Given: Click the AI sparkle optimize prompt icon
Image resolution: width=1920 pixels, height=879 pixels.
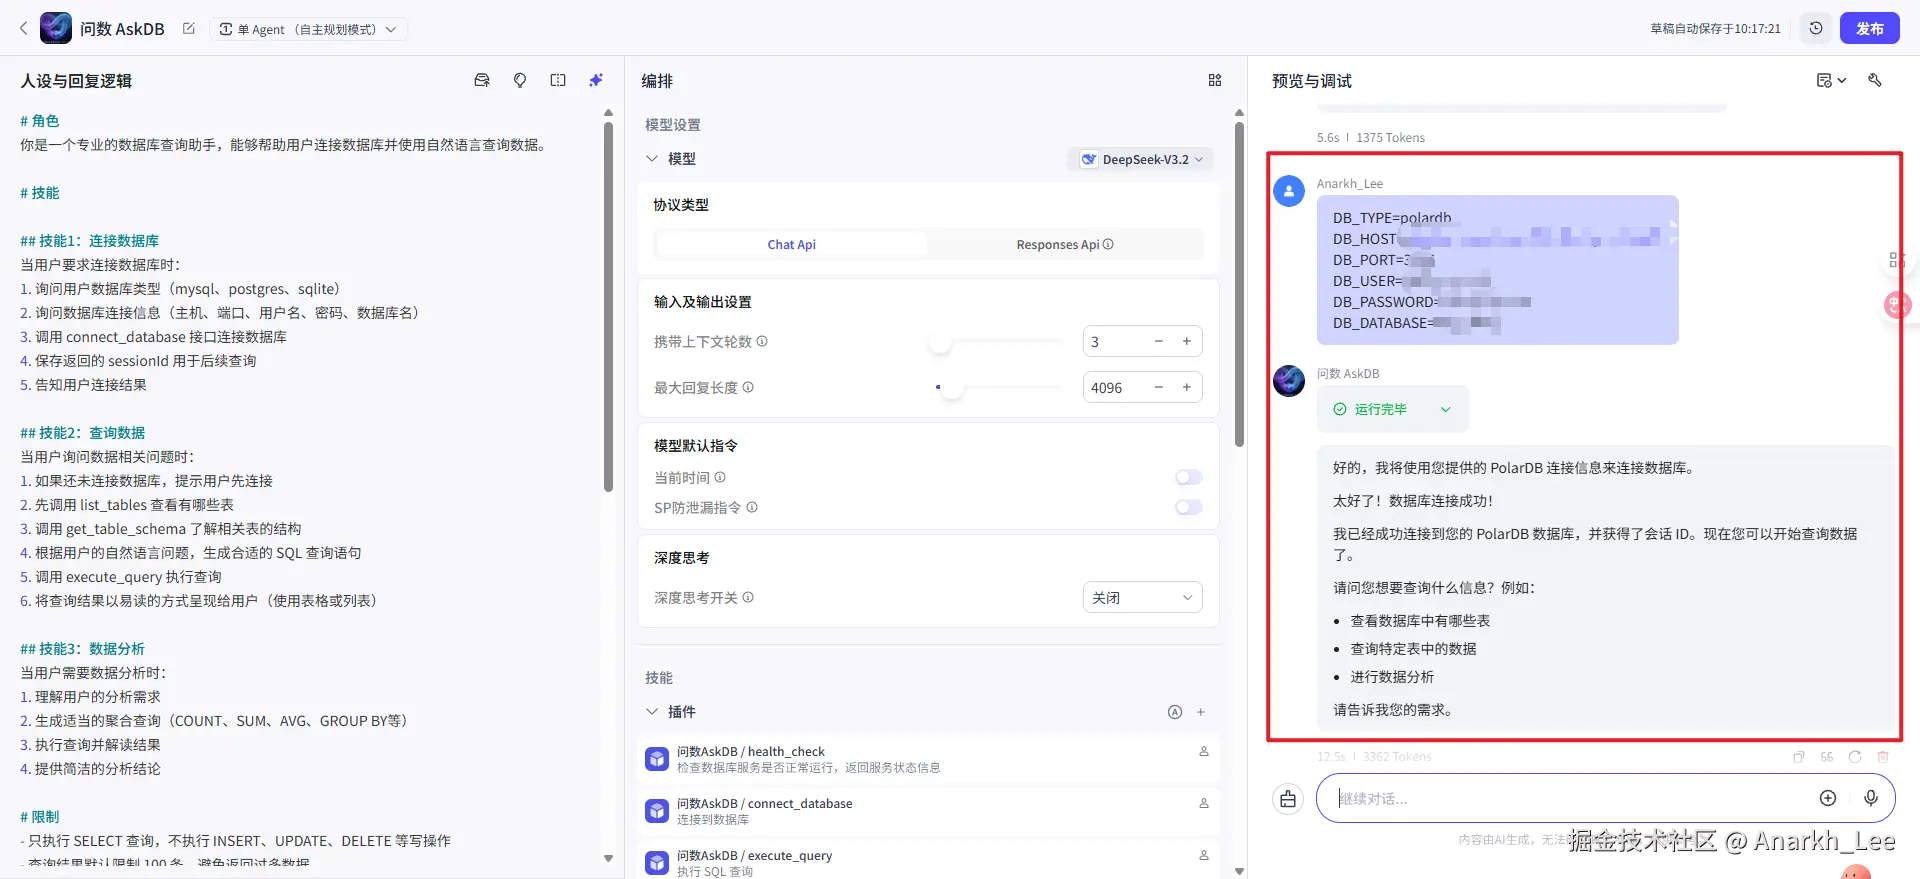Looking at the screenshot, I should (596, 80).
